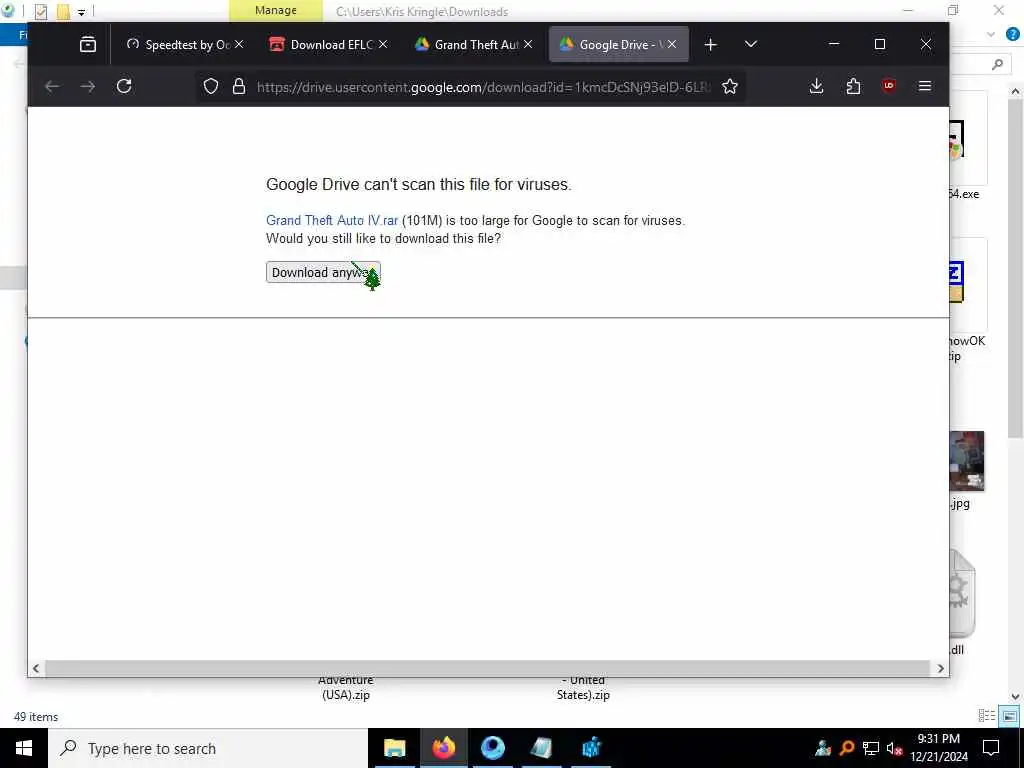Click the muted volume tray icon
This screenshot has height=768, width=1024.
pos(894,748)
